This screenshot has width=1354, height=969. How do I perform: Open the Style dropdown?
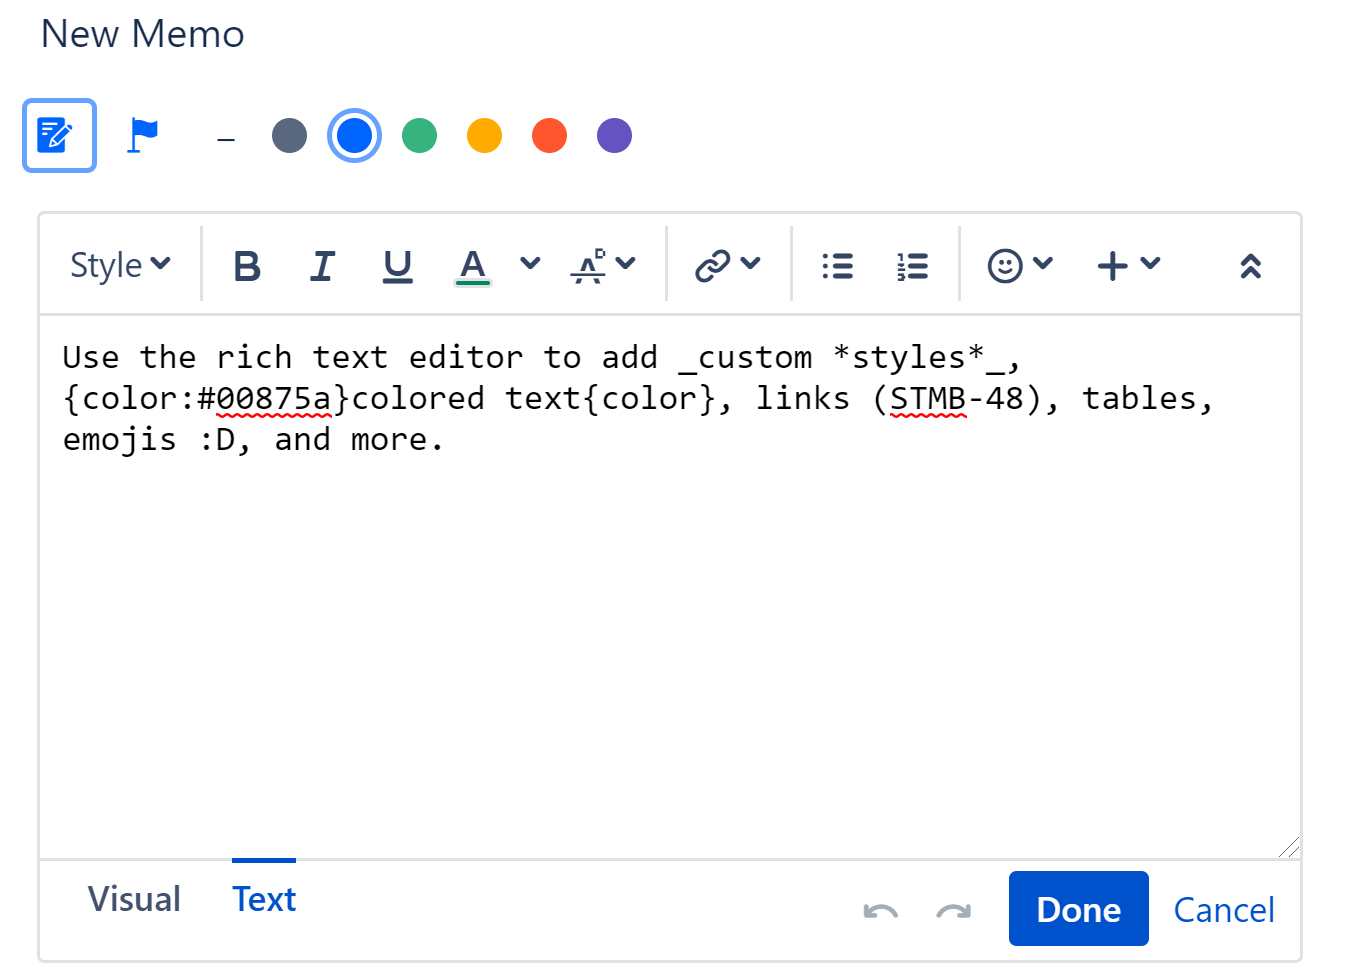pyautogui.click(x=120, y=266)
